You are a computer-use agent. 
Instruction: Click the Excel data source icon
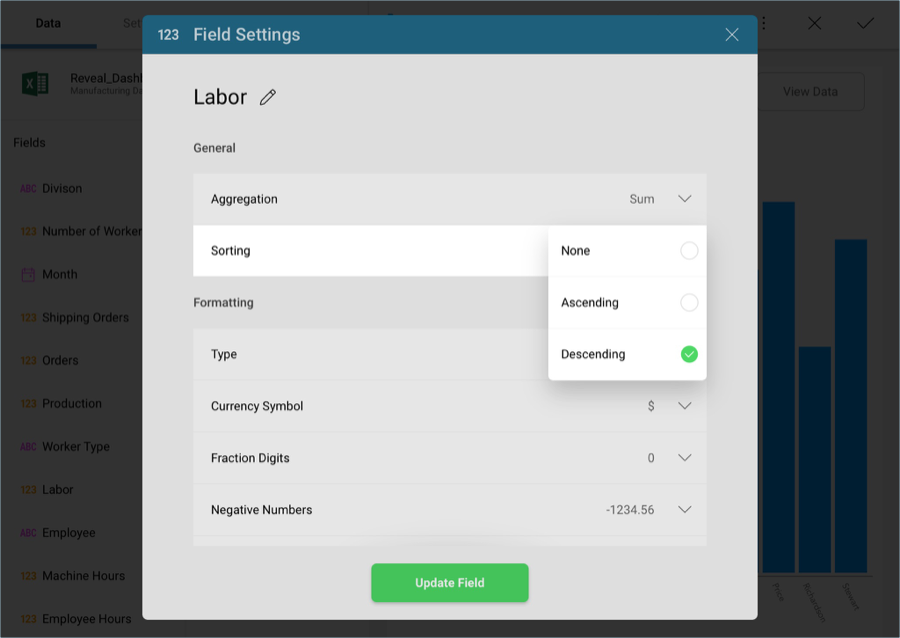tap(36, 83)
